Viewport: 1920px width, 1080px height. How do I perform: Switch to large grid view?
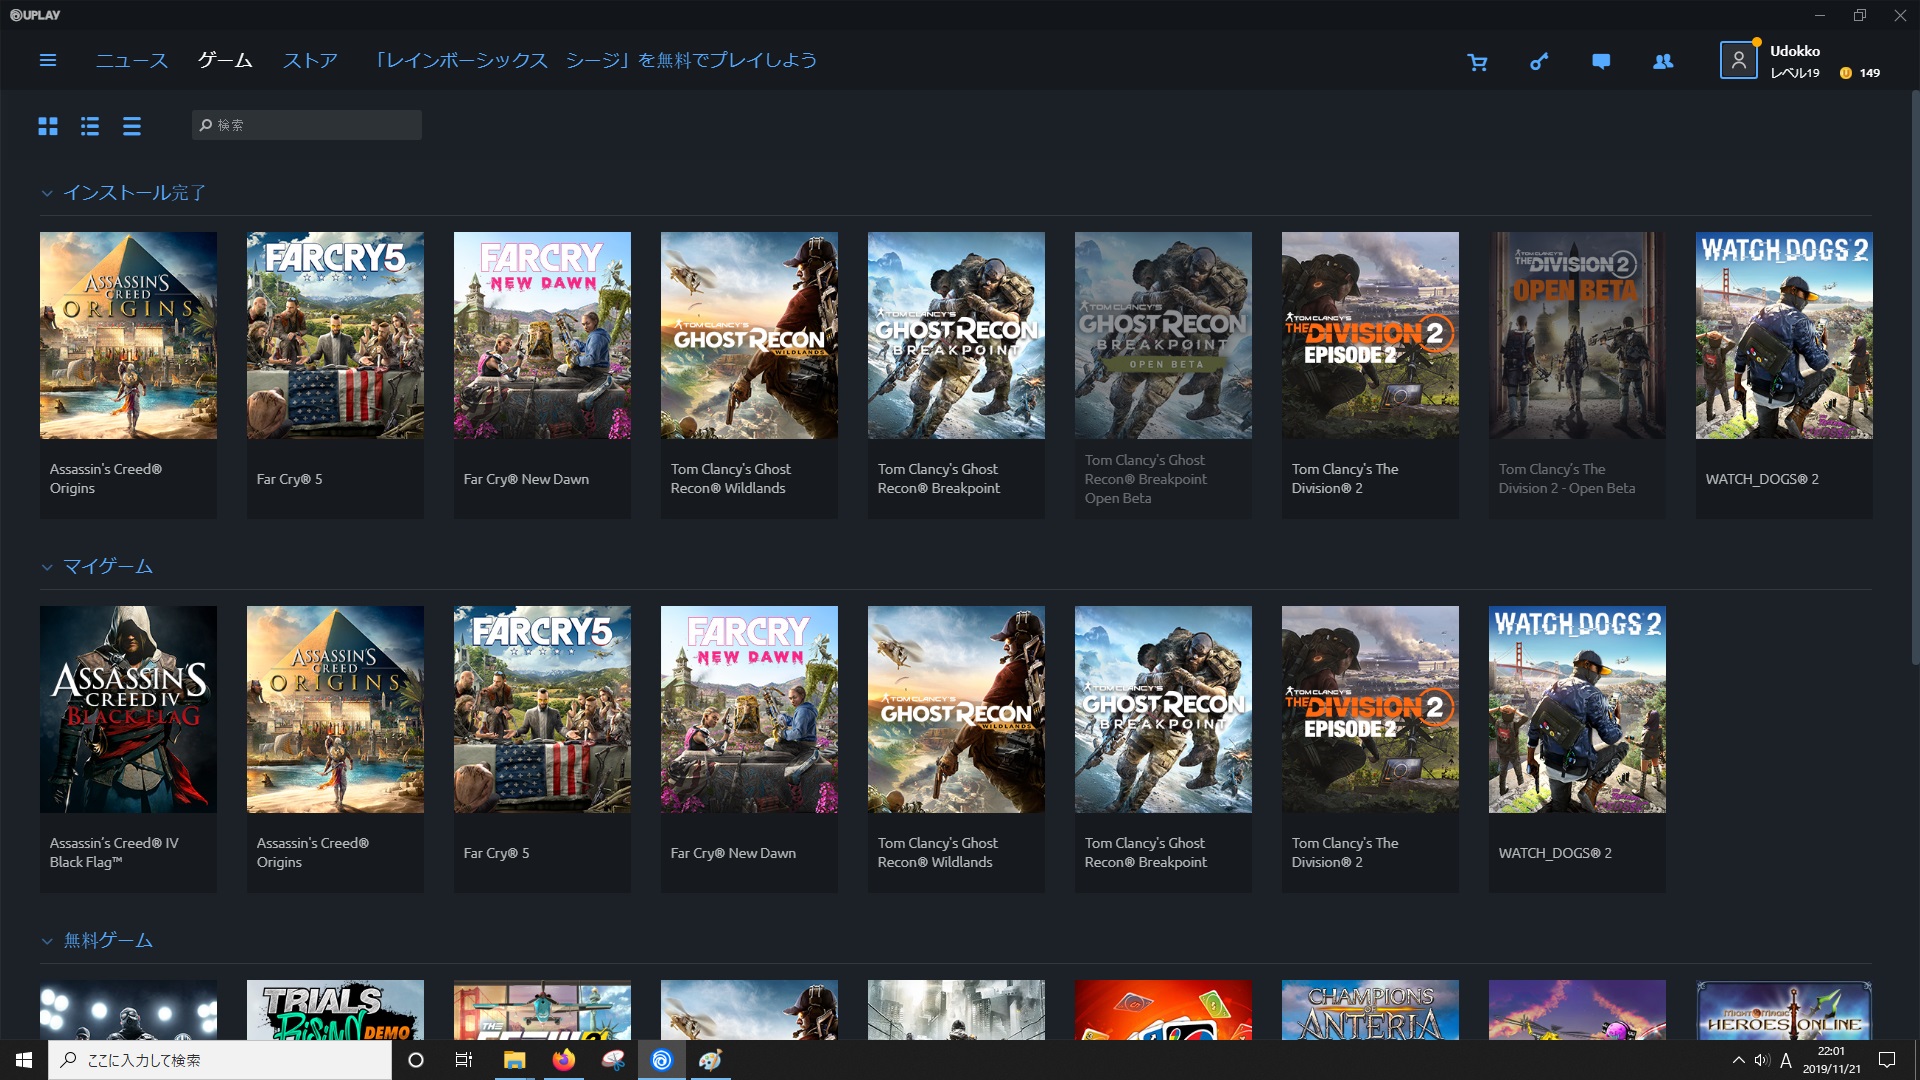pyautogui.click(x=48, y=126)
